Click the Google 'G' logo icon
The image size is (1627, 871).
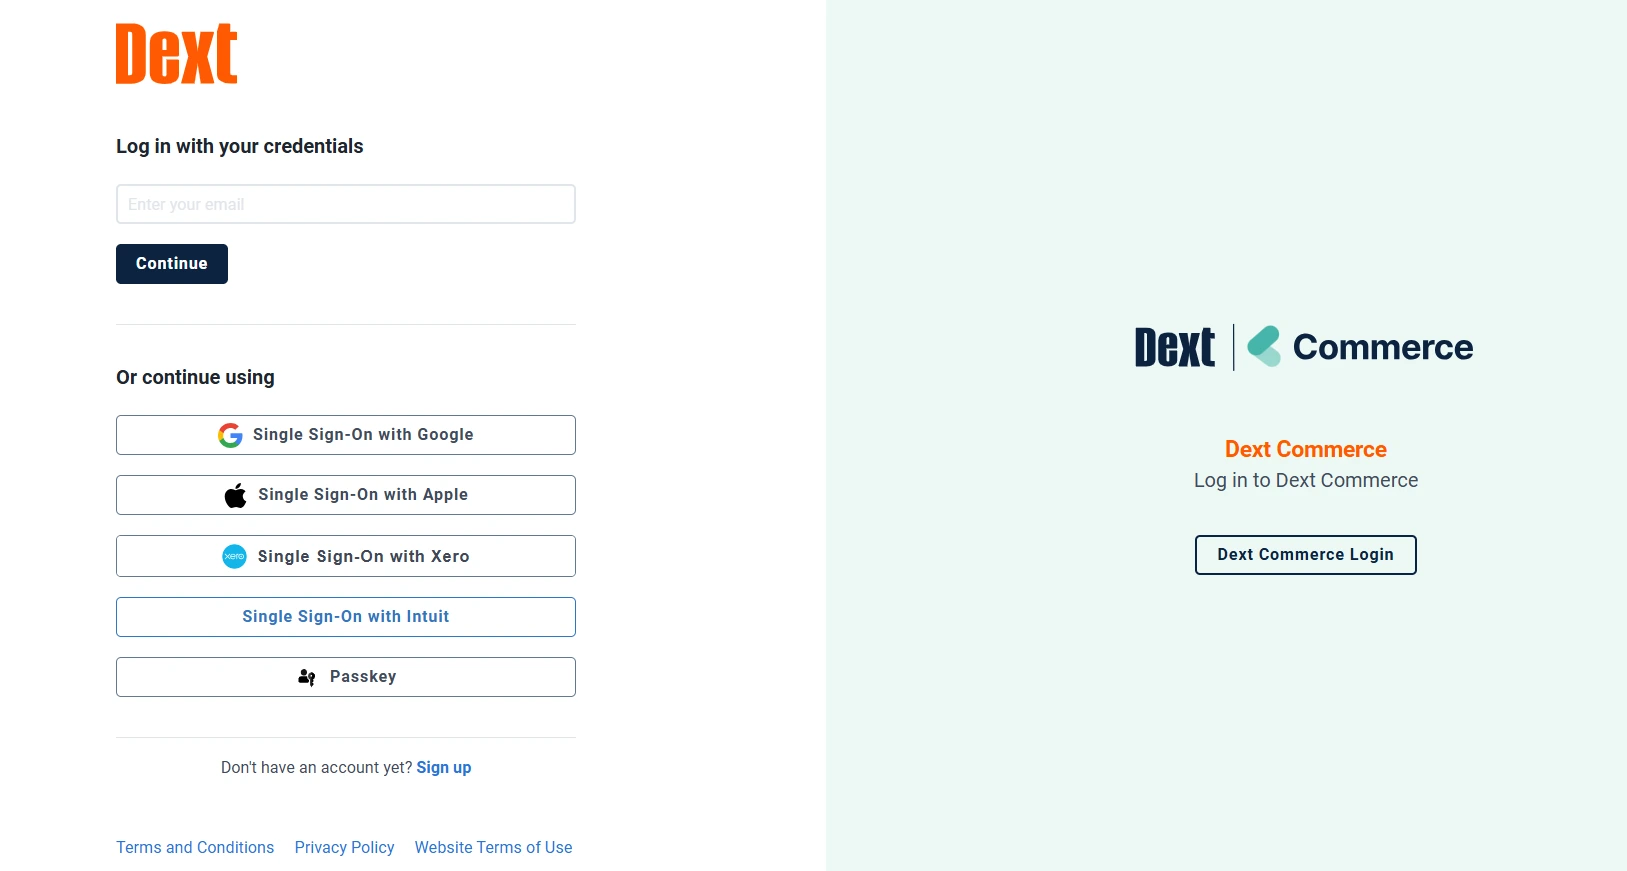click(x=230, y=435)
